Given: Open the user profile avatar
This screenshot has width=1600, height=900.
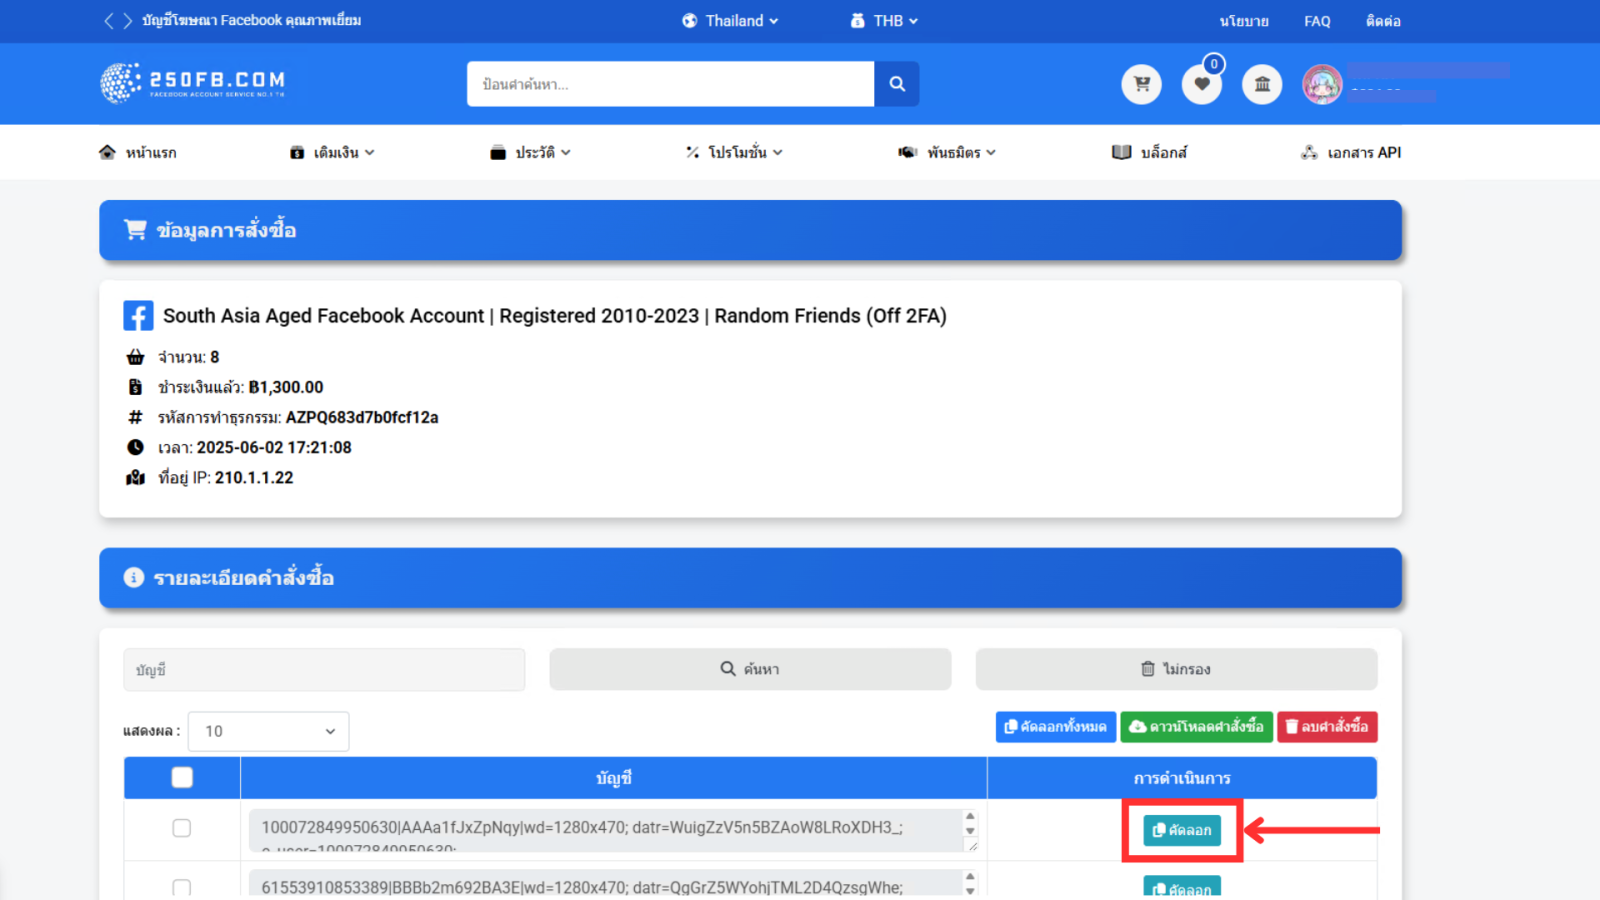Looking at the screenshot, I should coord(1322,84).
